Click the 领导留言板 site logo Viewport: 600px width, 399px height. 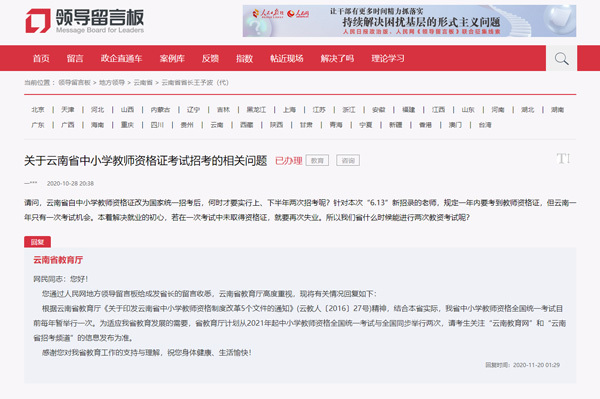point(85,21)
